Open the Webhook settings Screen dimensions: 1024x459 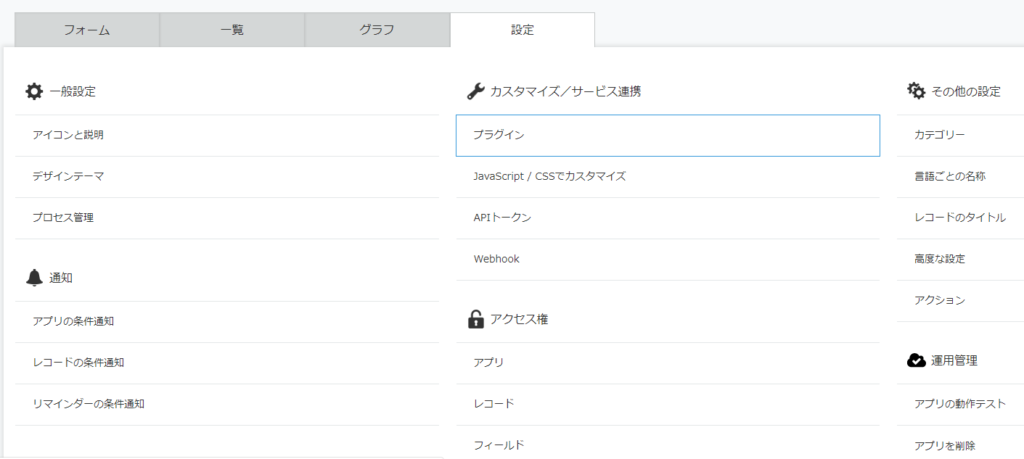pyautogui.click(x=496, y=259)
